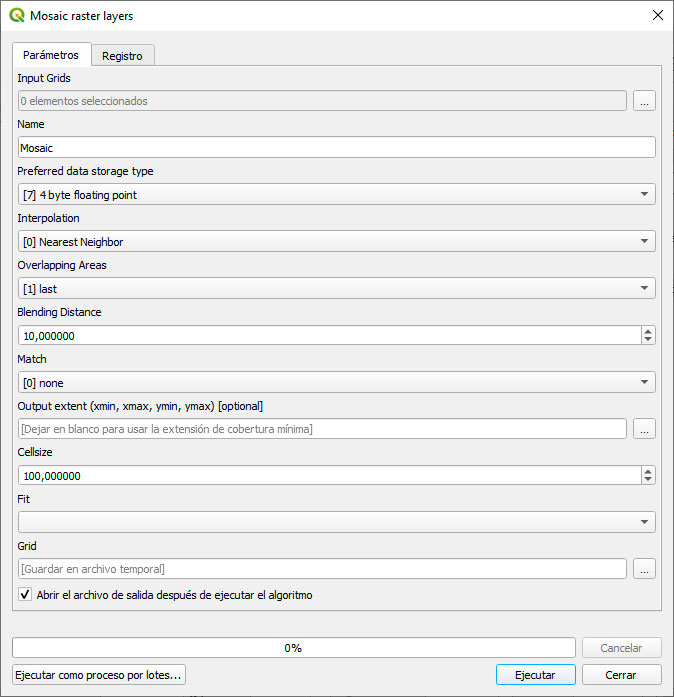The height and width of the screenshot is (697, 674).
Task: Expand the Preferred data storage type dropdown
Action: click(336, 195)
